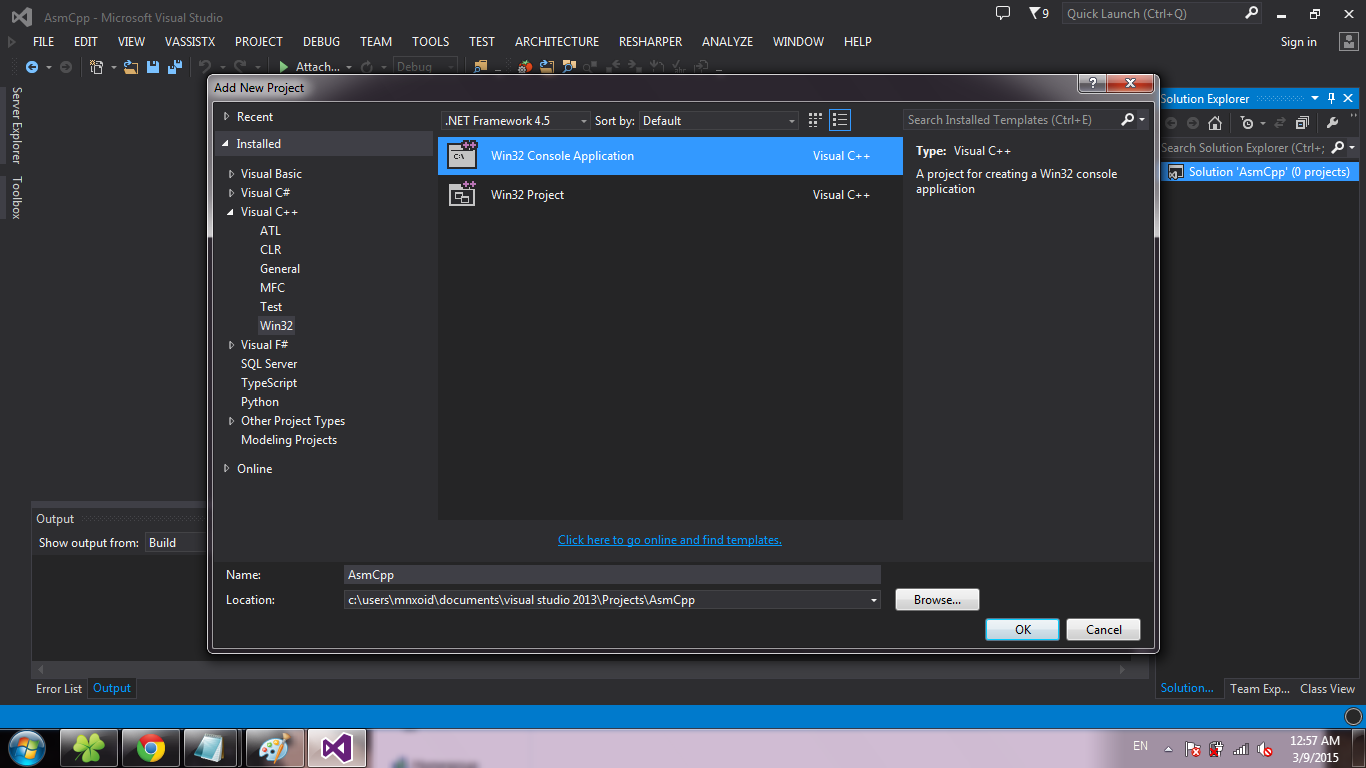Open the Show output from Build dropdown
Viewport: 1366px width, 768px height.
tap(175, 543)
